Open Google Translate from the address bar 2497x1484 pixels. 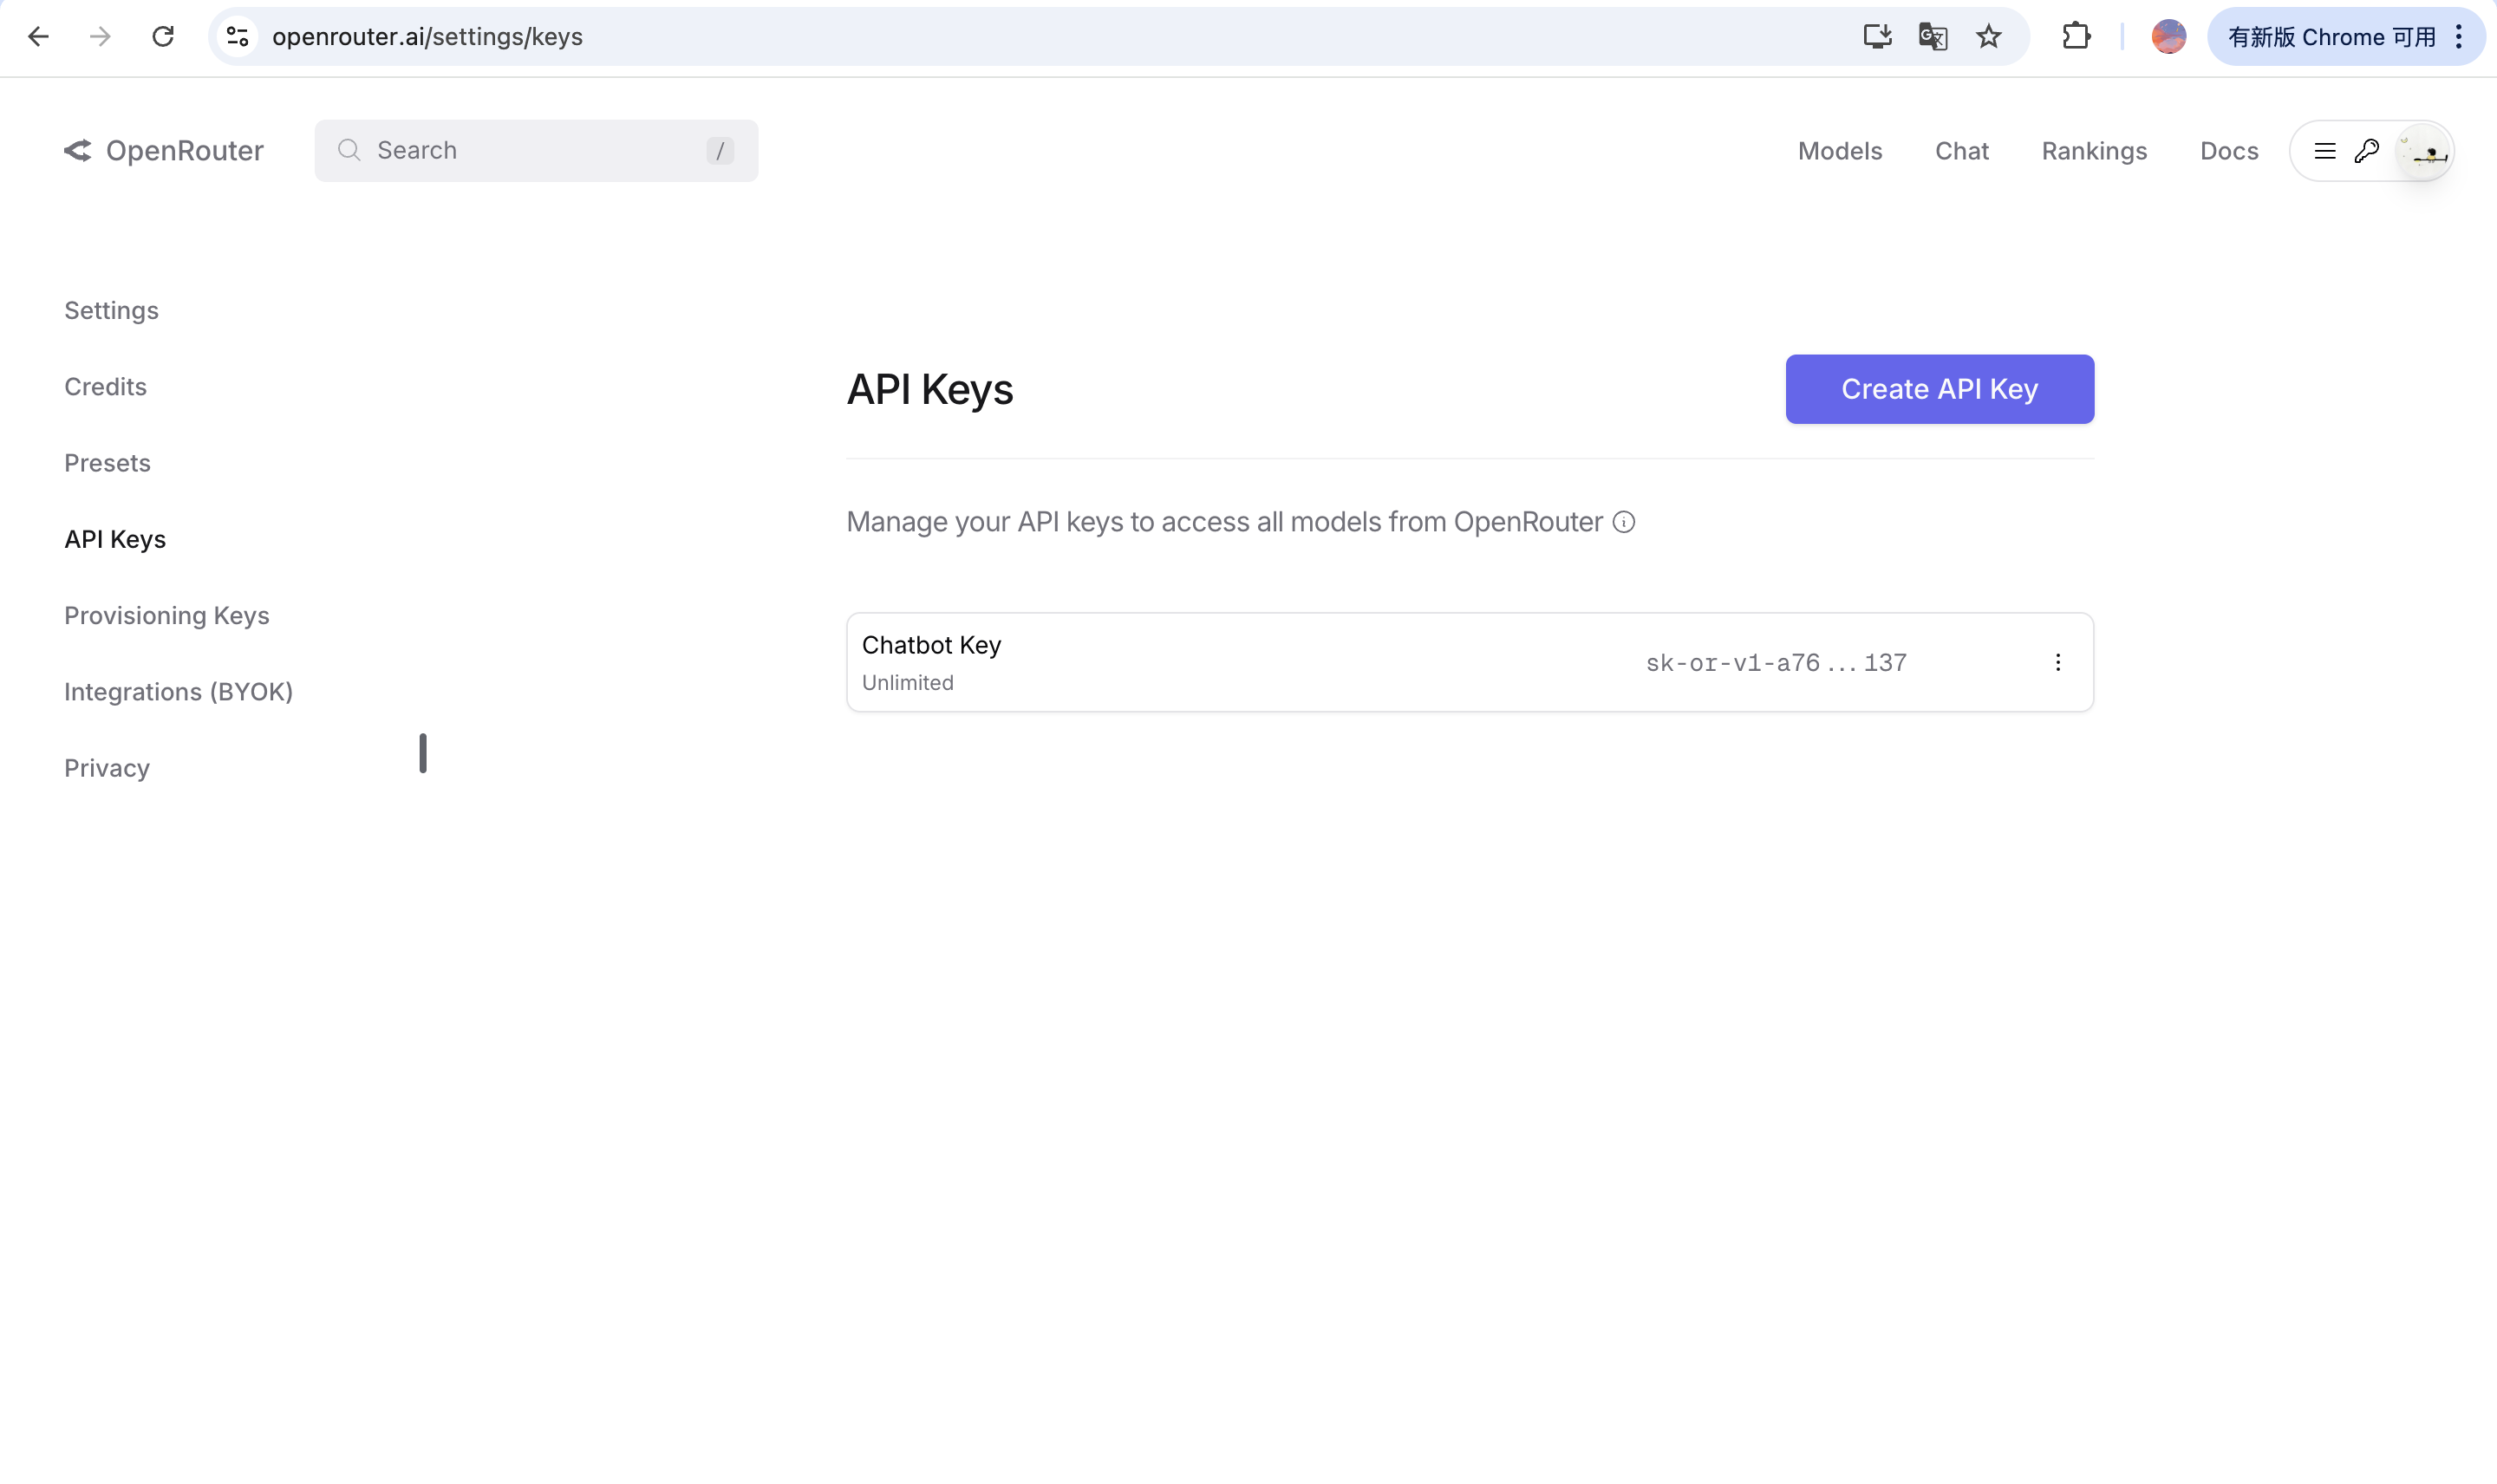click(1932, 37)
